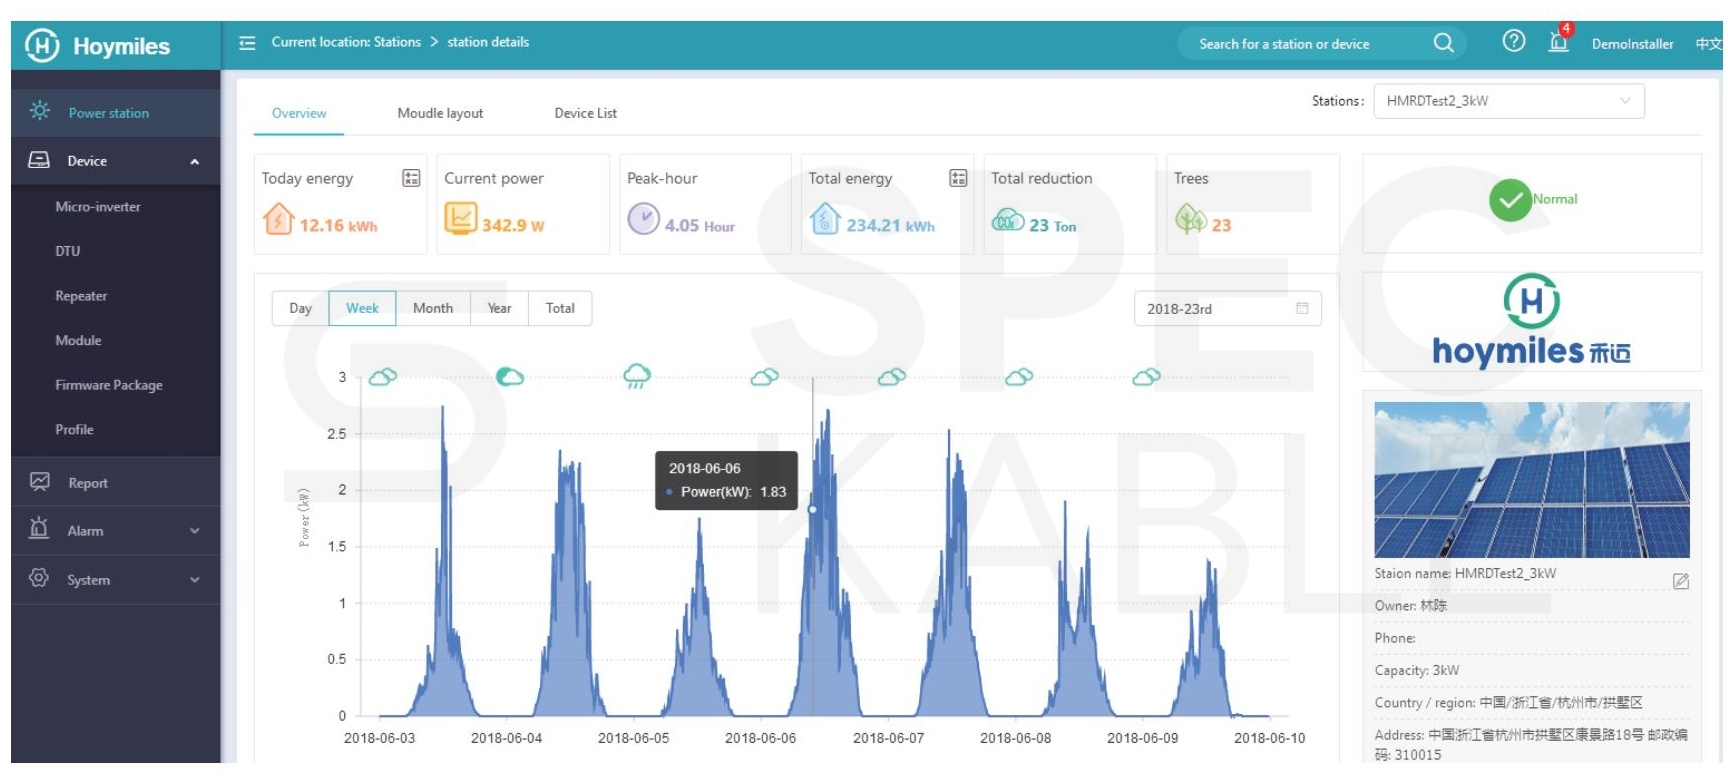Click the Trees leaf icon
The width and height of the screenshot is (1728, 782).
(1190, 219)
